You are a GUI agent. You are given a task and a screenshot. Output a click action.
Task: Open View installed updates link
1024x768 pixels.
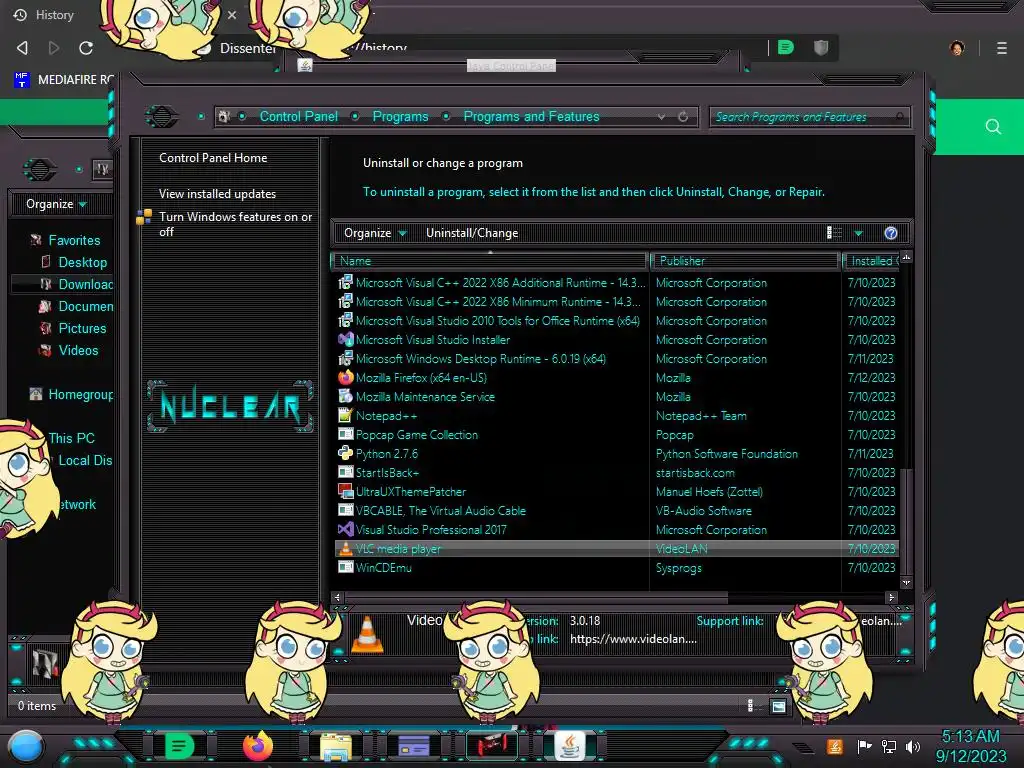point(217,194)
